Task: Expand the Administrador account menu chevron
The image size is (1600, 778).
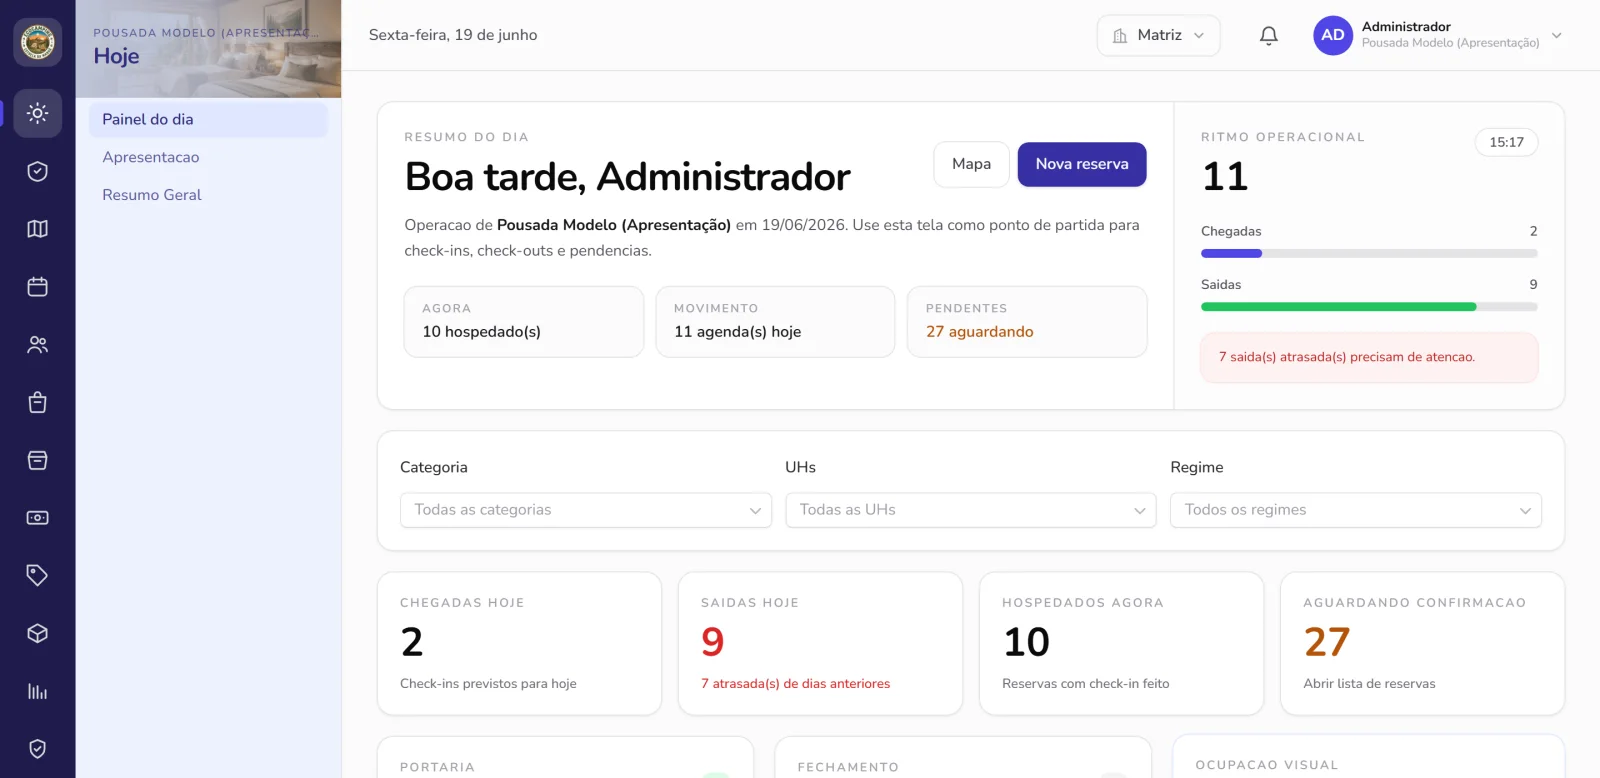Action: [x=1556, y=35]
